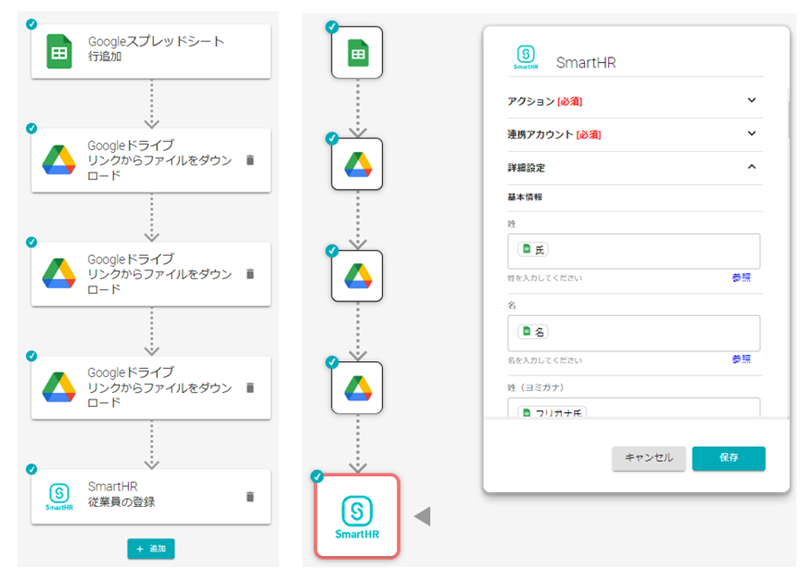Click the 氏 variable chip in the 姓 field
The width and height of the screenshot is (812, 581).
click(533, 250)
